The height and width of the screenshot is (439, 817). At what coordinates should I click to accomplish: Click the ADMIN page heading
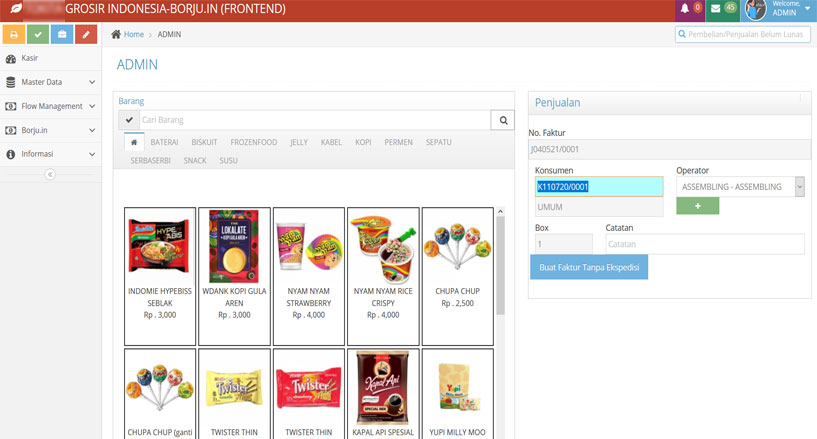click(x=137, y=65)
